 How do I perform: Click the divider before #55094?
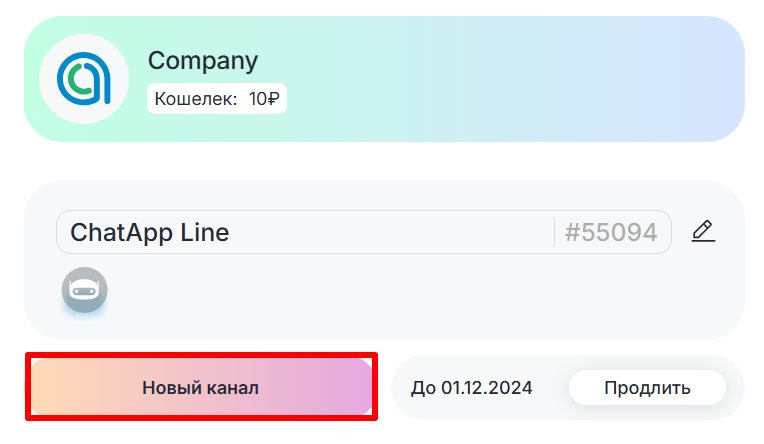554,232
